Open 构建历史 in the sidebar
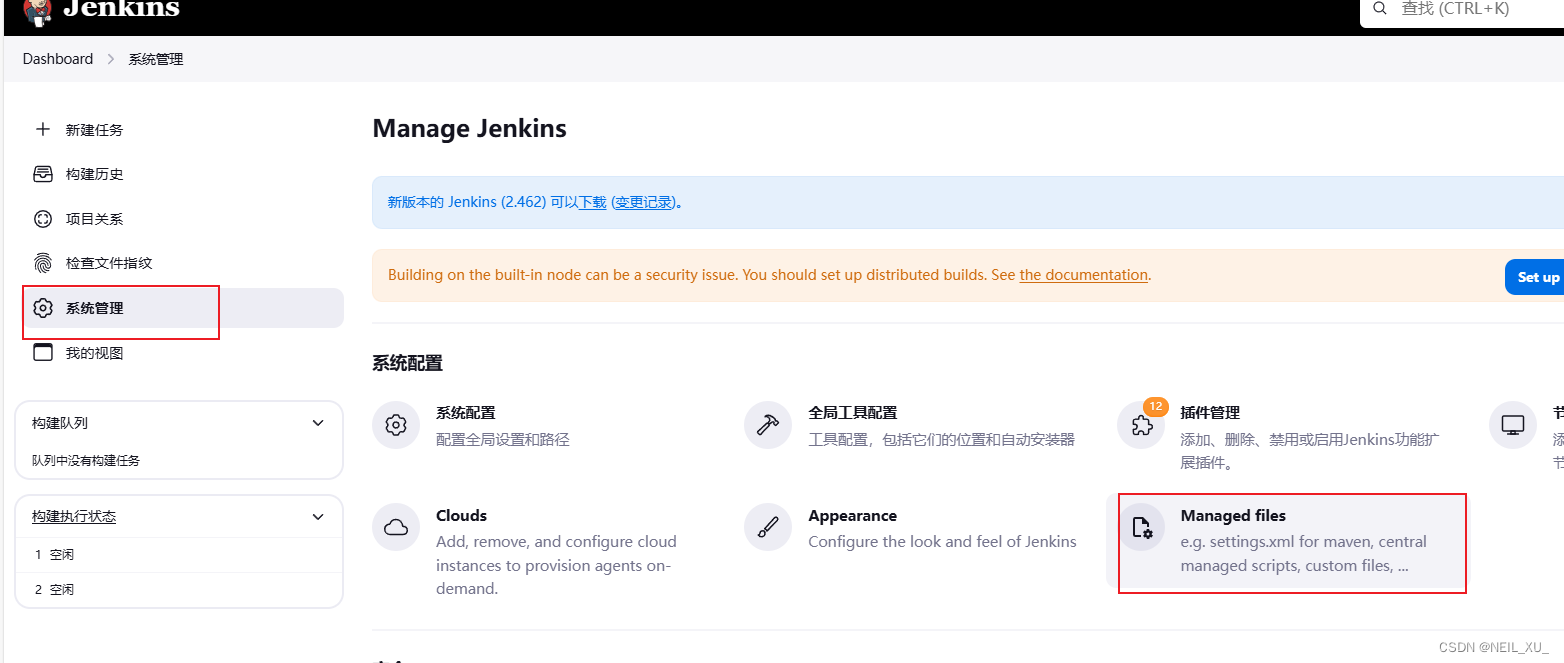Screen dimensions: 1564x663 (94, 174)
